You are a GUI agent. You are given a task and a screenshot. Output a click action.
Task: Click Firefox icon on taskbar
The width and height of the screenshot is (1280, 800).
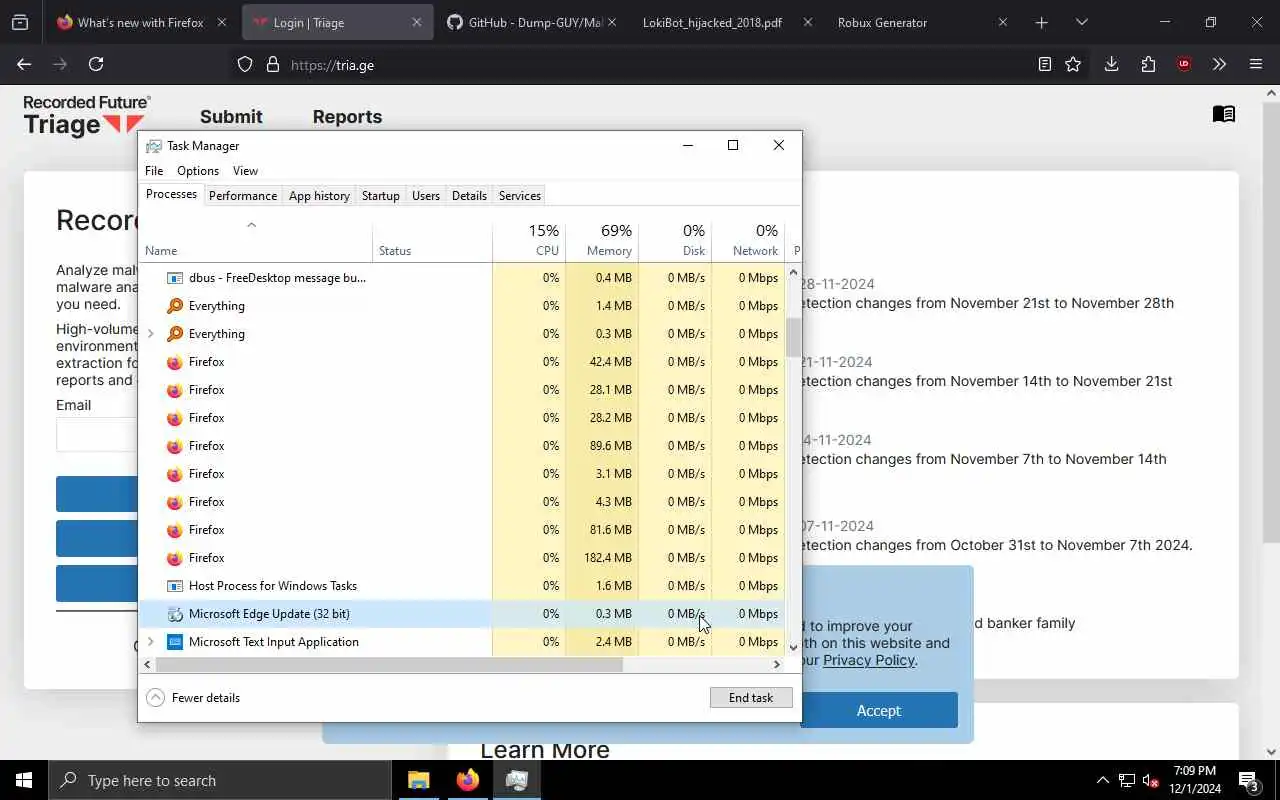(468, 780)
